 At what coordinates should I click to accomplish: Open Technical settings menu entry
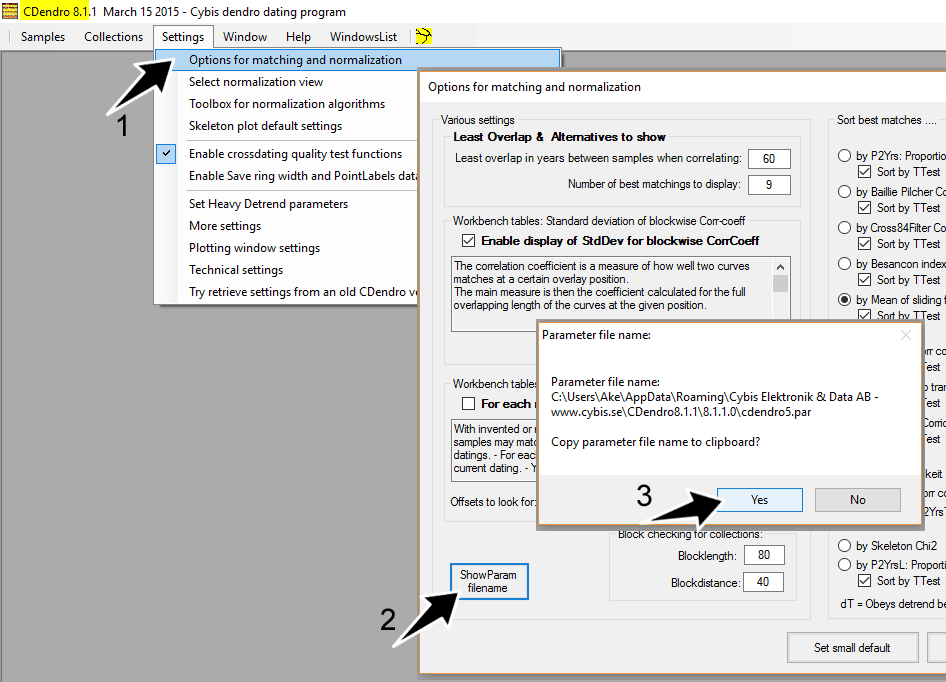coord(286,270)
